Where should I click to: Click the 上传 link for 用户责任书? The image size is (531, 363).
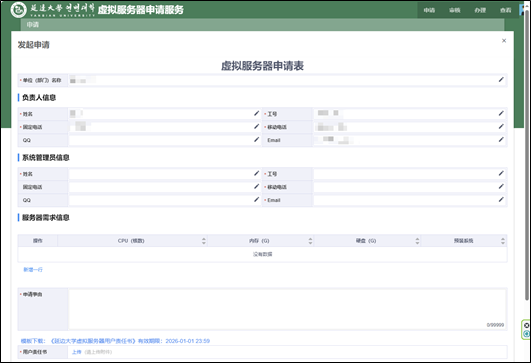77,352
